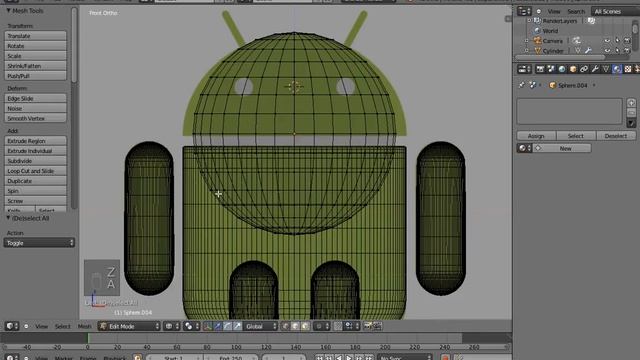Collapse the (De)select All panel
640x360 pixels.
coord(8,218)
